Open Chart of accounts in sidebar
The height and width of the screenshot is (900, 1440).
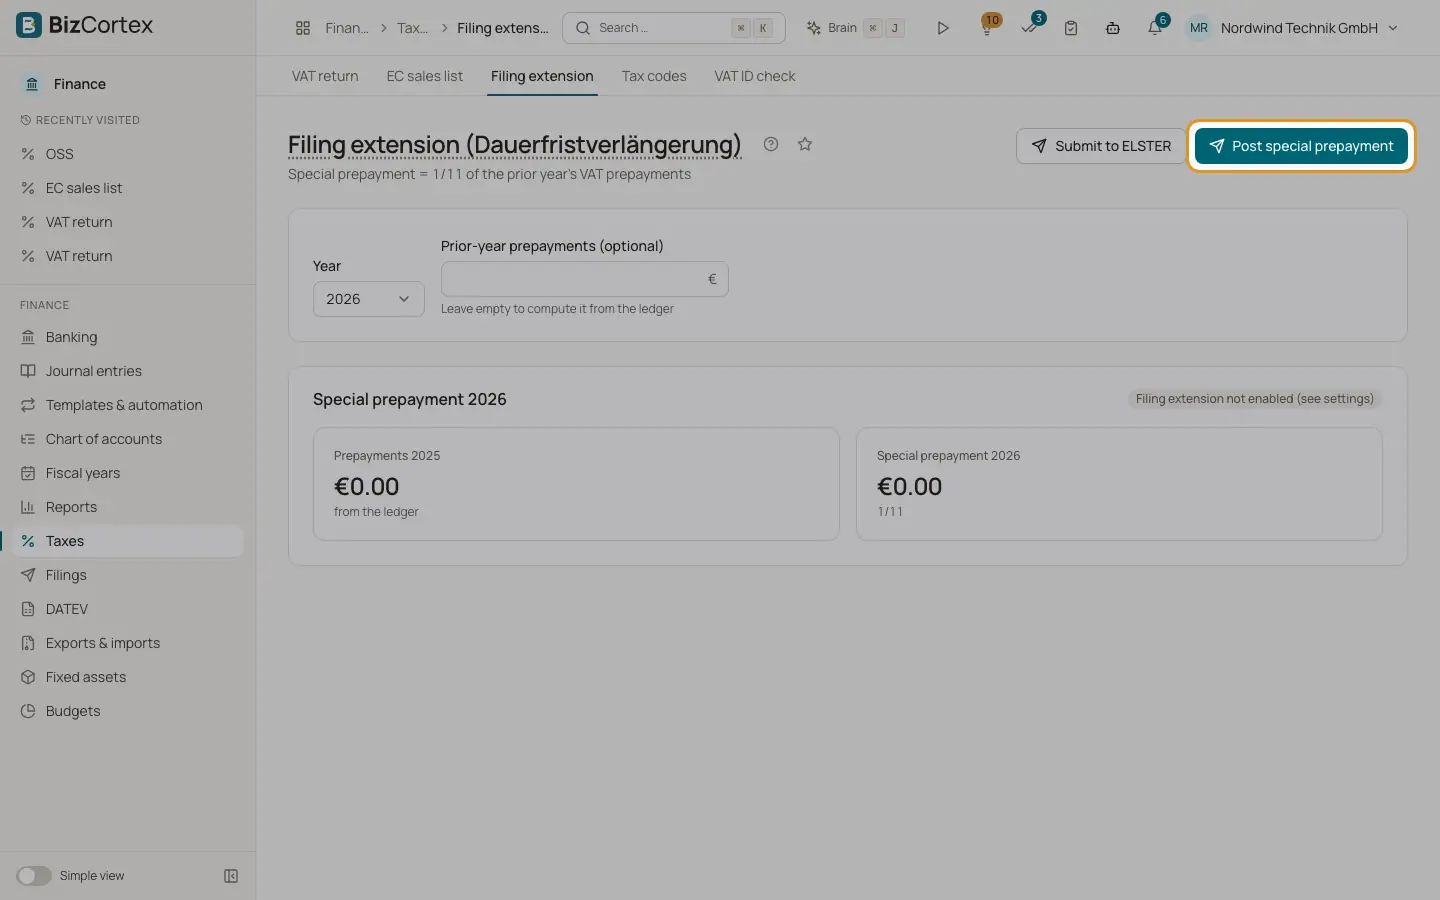128,439
